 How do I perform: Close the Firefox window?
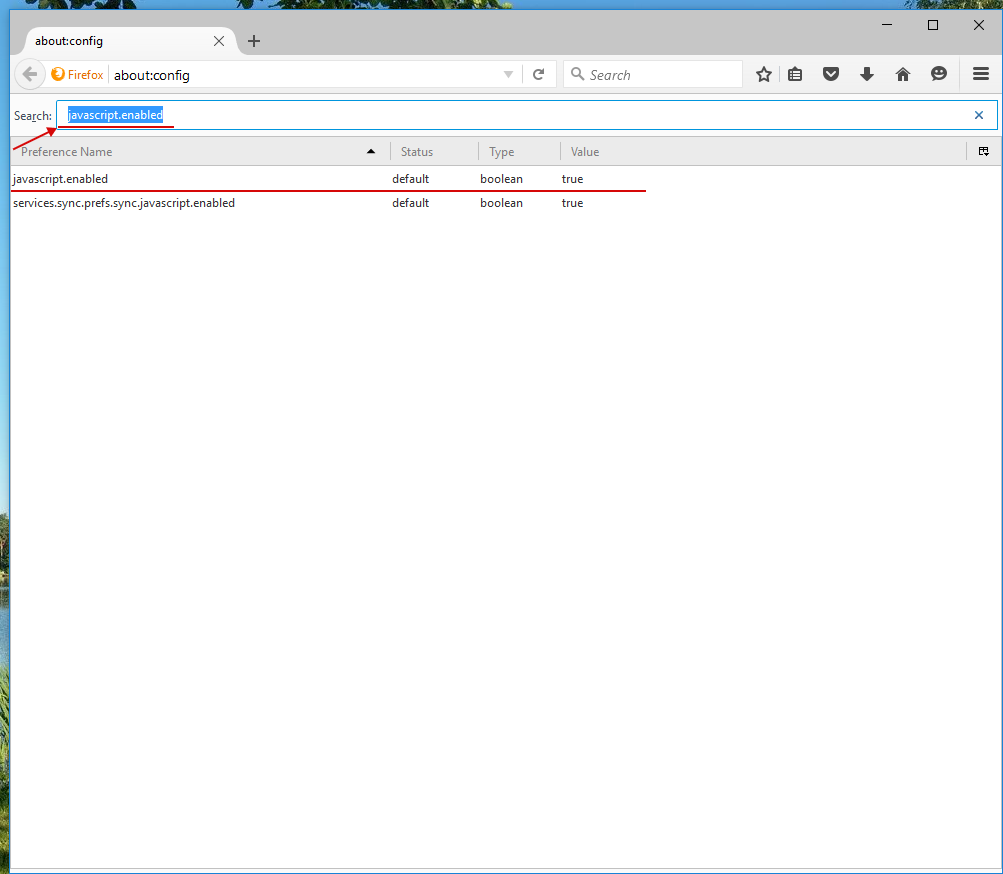click(979, 25)
